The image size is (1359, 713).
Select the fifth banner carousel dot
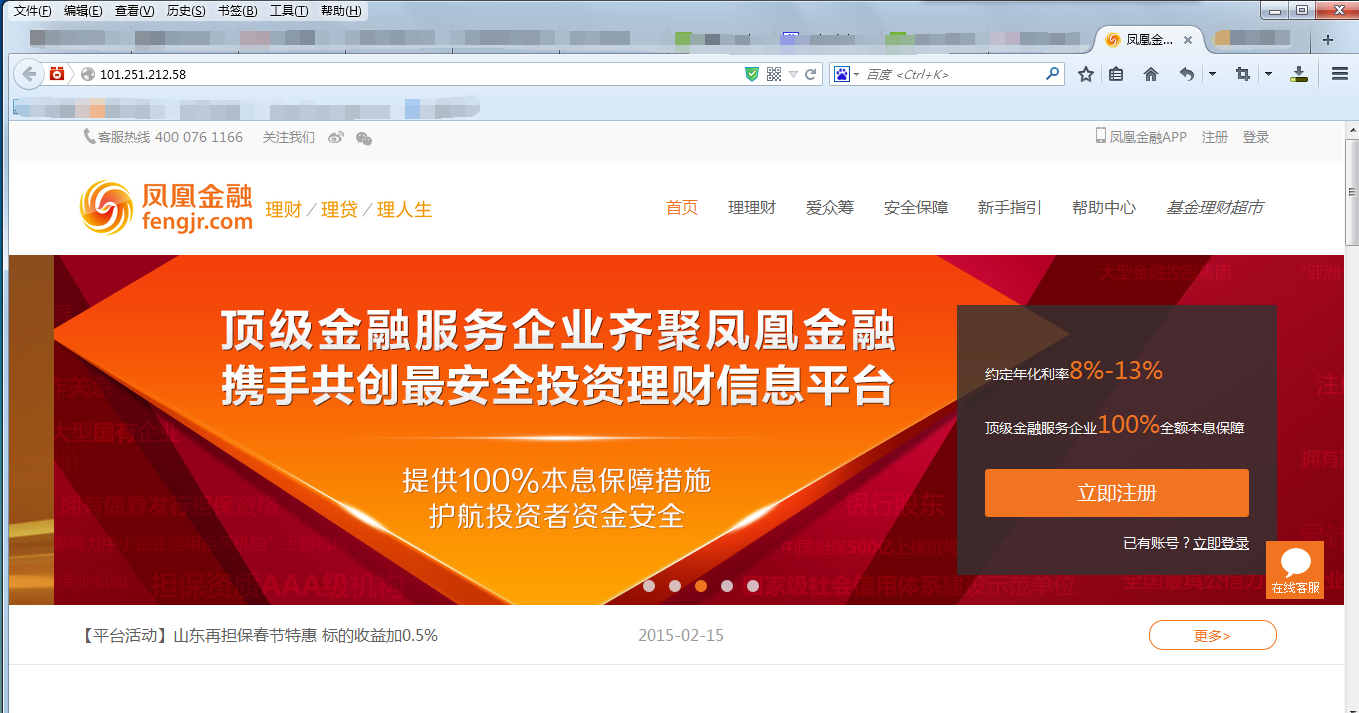pos(753,586)
